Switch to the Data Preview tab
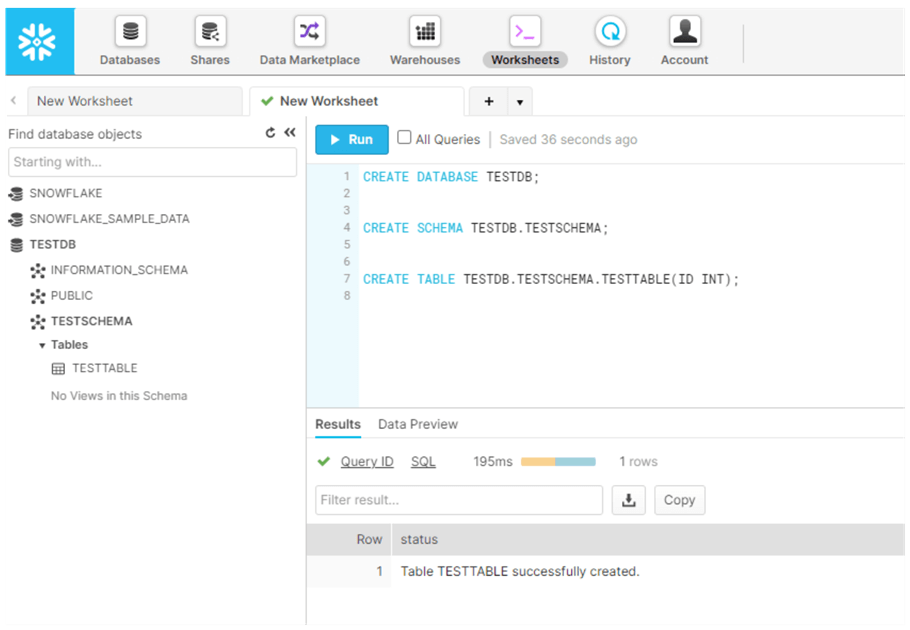 tap(418, 424)
